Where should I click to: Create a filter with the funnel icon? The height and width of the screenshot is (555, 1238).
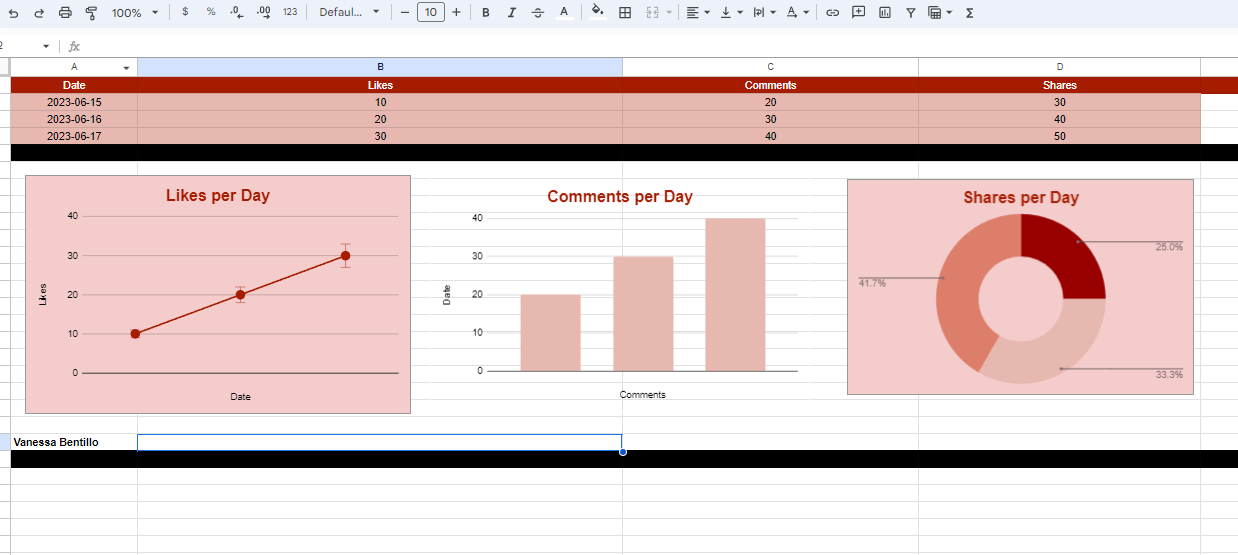[x=910, y=13]
